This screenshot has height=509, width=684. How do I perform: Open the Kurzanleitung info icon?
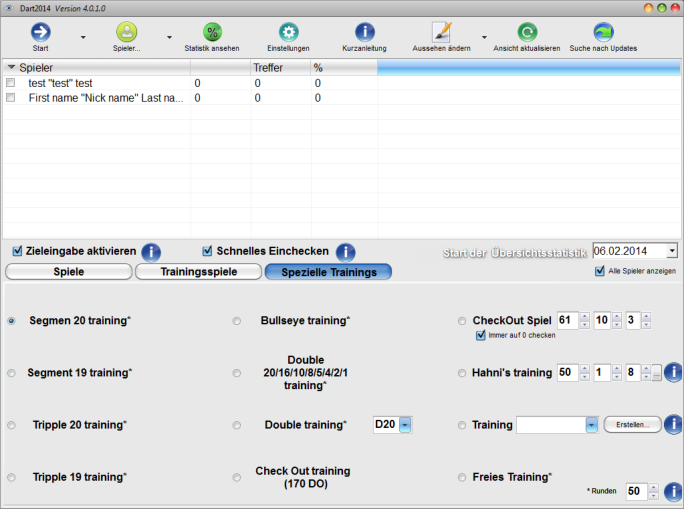tap(365, 32)
